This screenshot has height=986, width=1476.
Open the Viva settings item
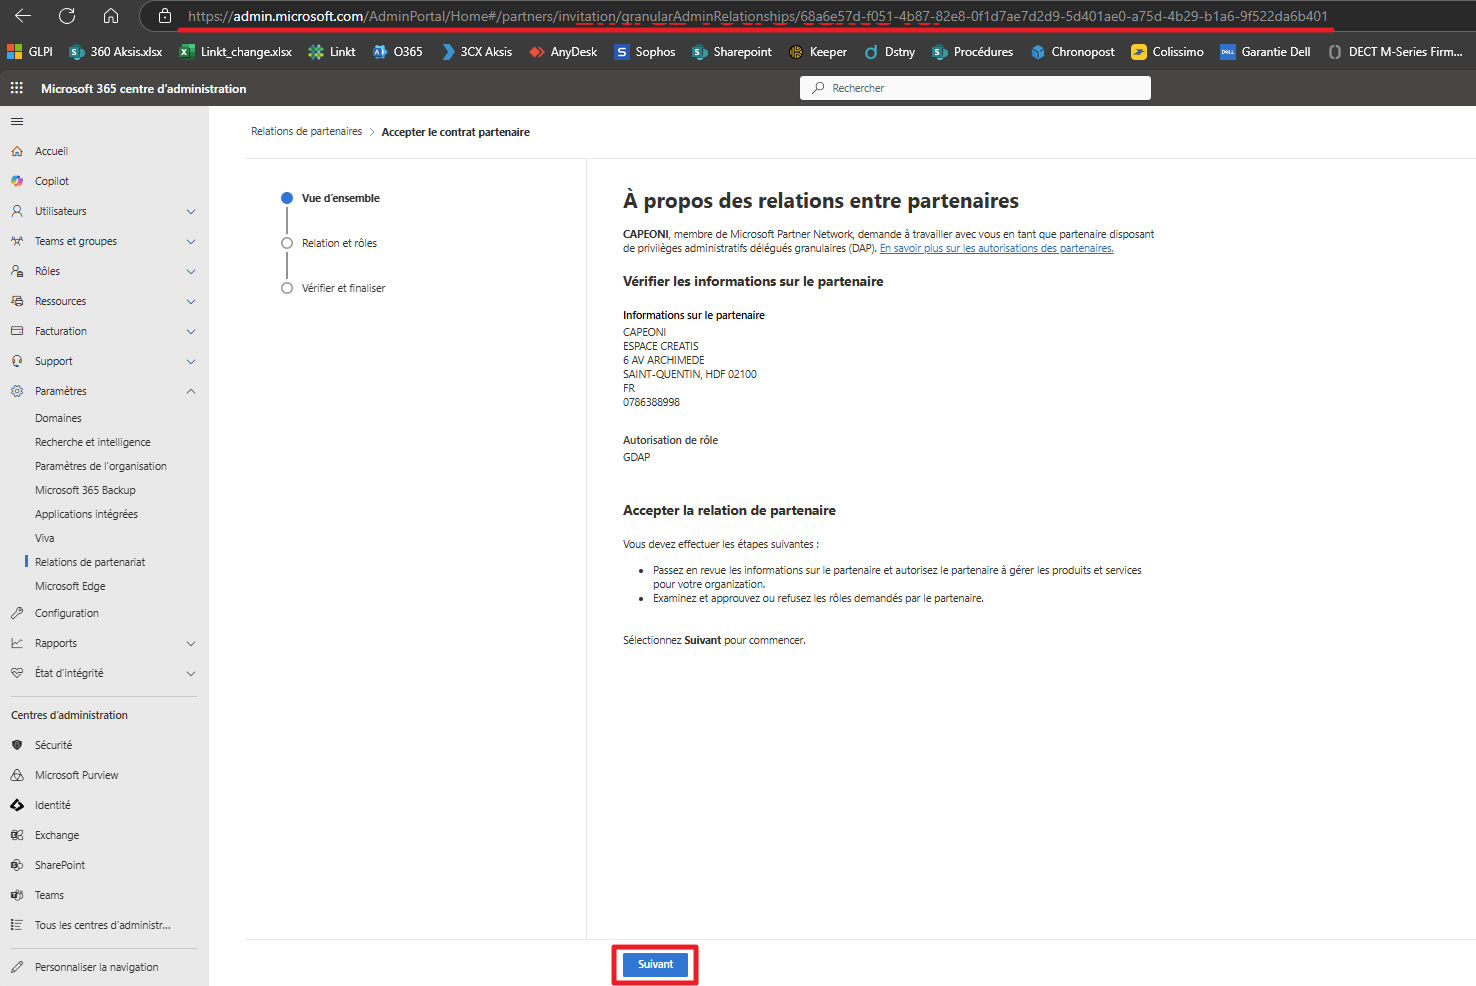point(45,538)
